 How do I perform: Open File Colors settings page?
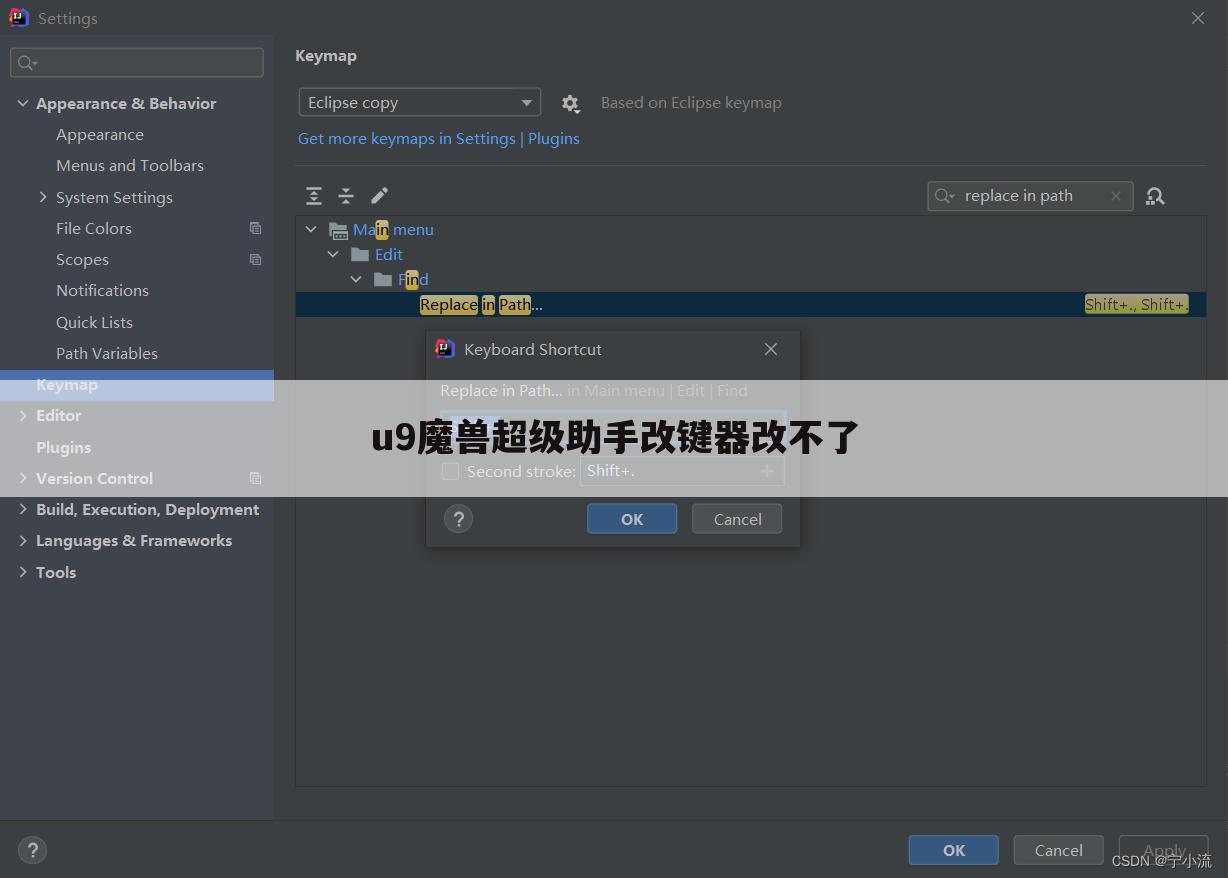point(94,228)
